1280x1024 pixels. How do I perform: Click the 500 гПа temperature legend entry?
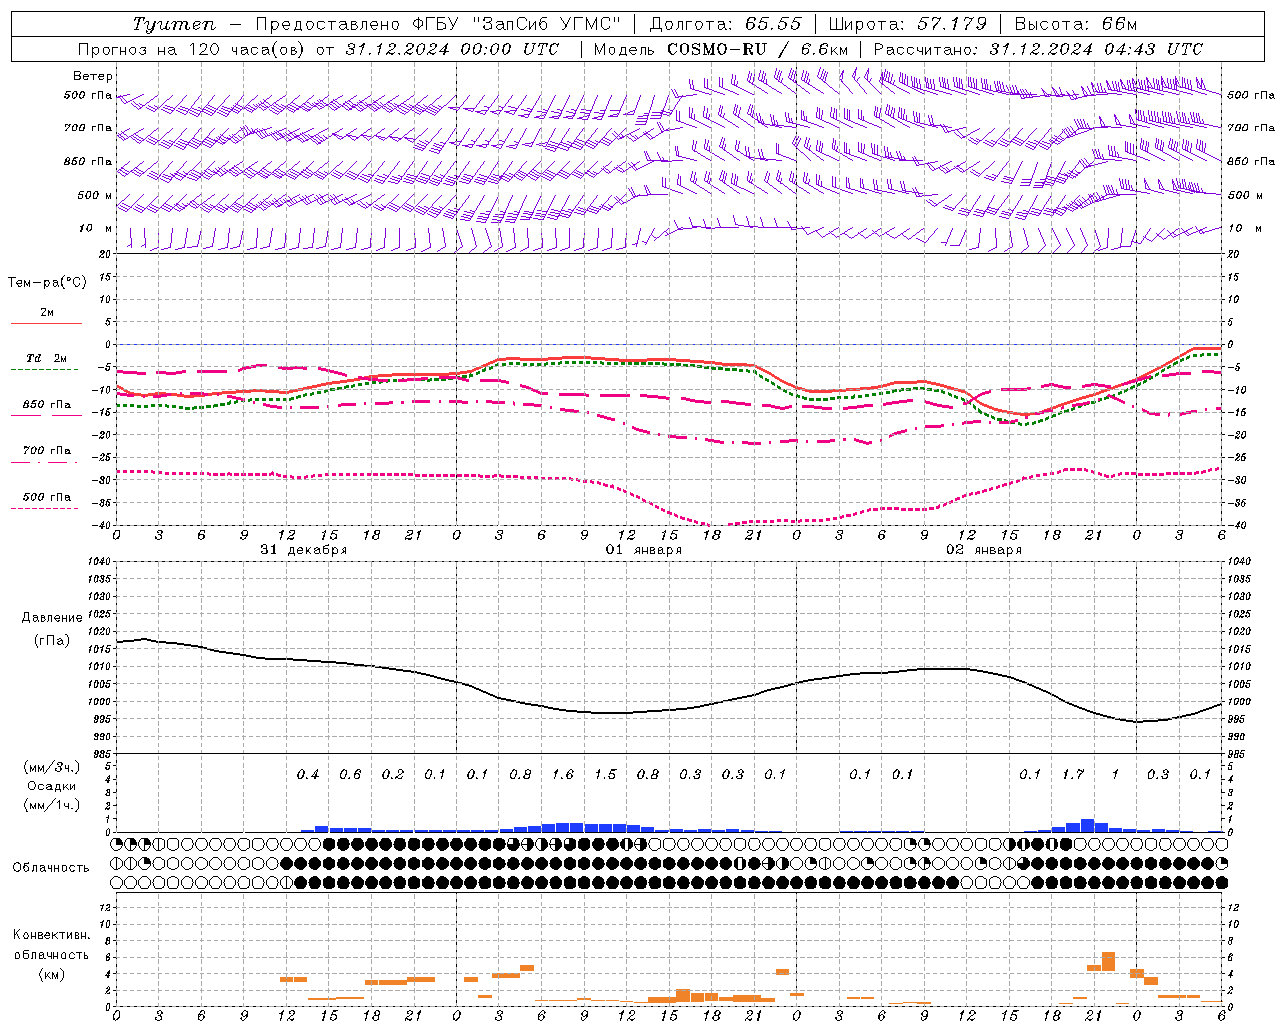pos(47,497)
